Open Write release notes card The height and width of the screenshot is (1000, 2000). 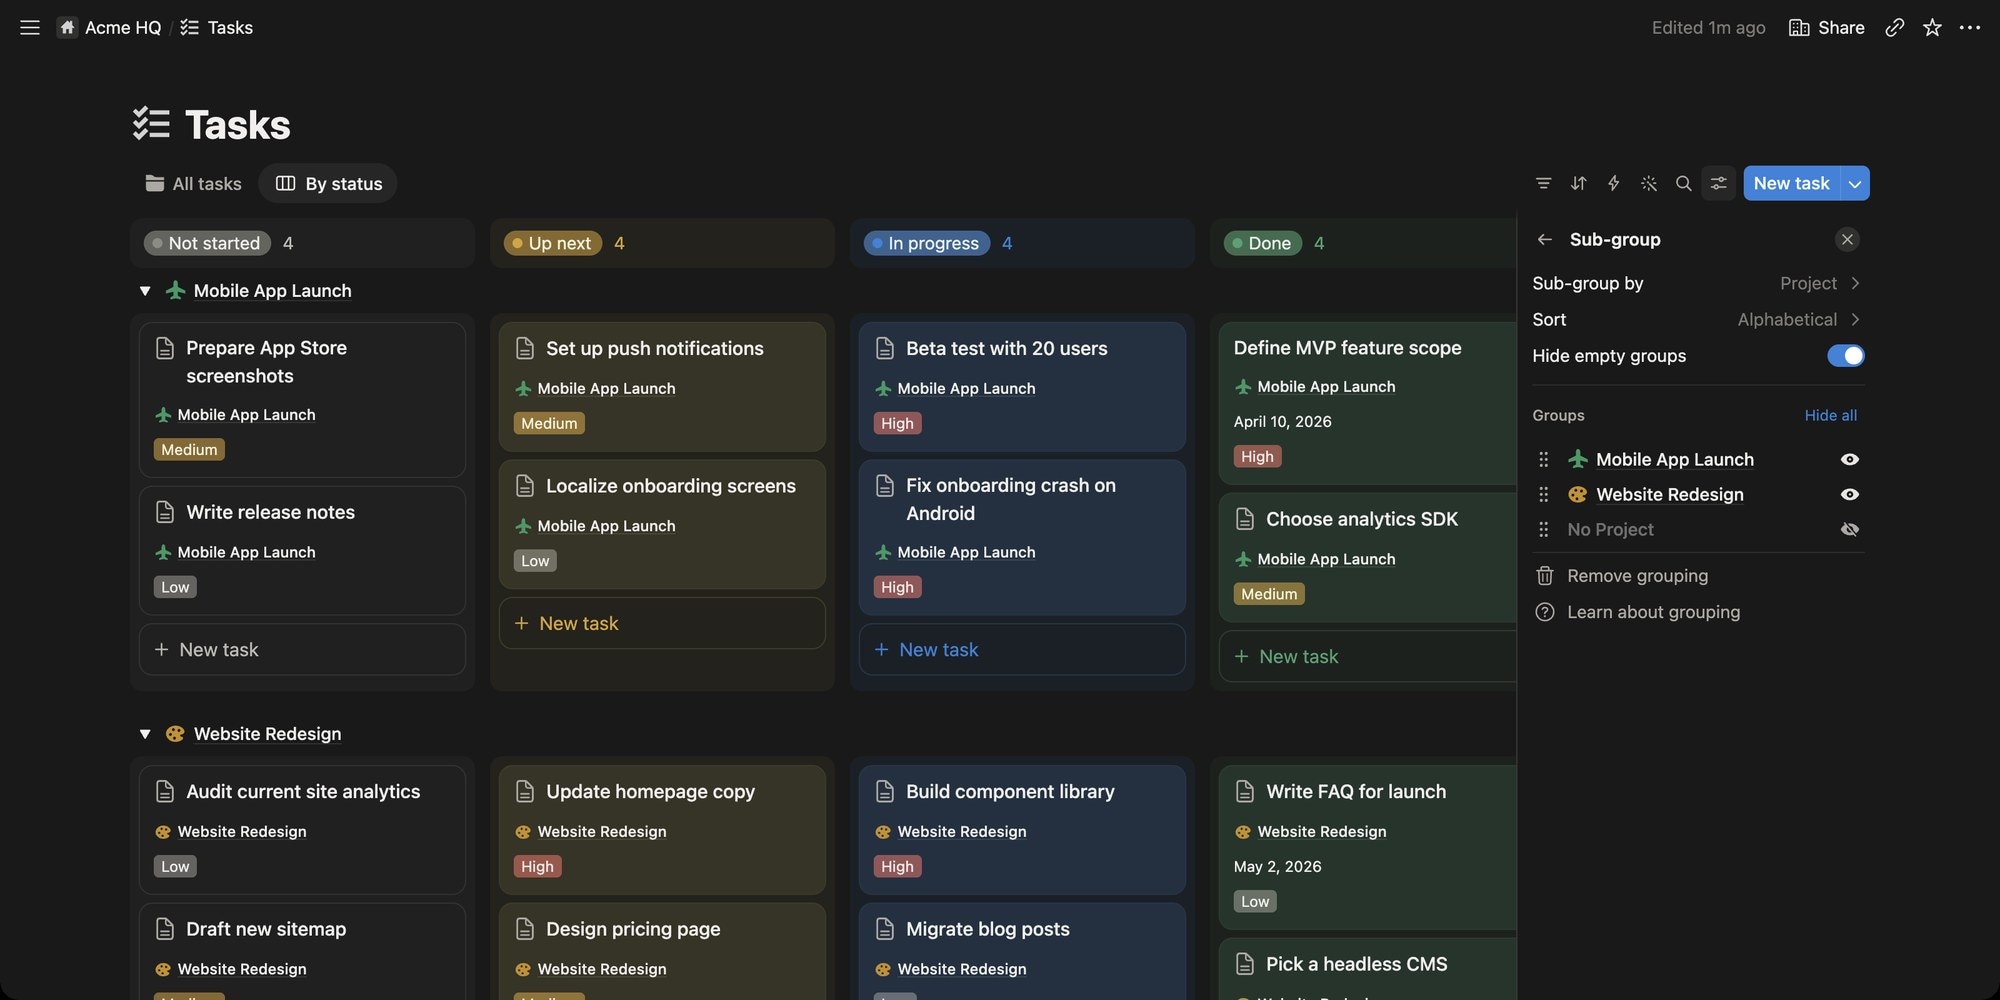302,550
